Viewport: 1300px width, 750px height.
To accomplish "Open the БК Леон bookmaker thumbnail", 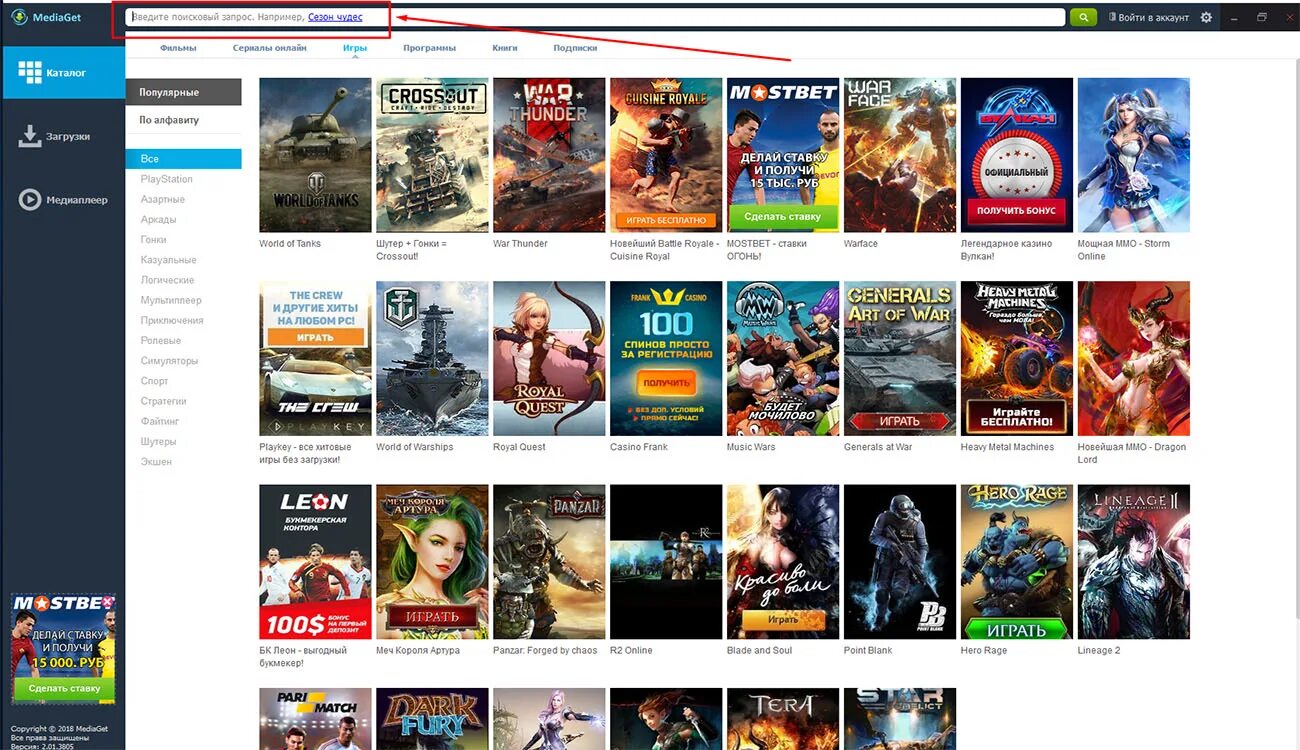I will pyautogui.click(x=315, y=562).
